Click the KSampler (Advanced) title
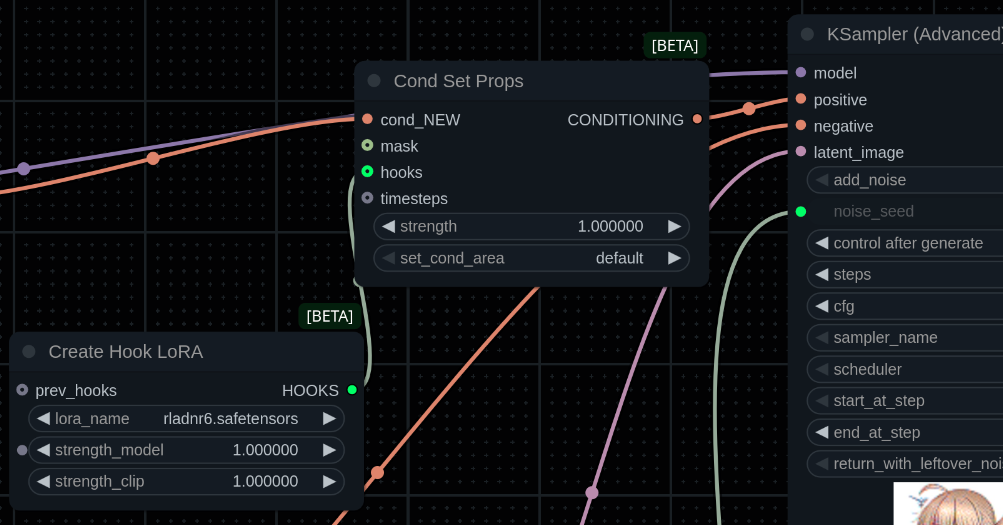 (915, 35)
